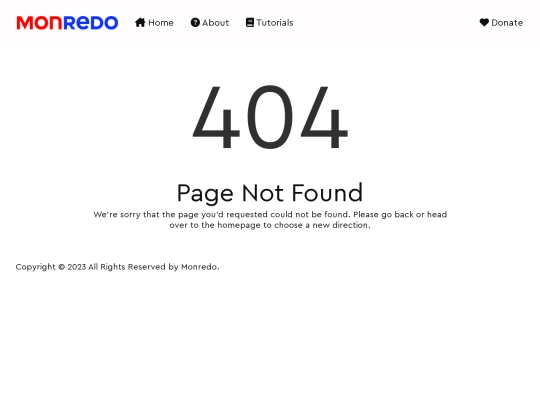
Task: Click the copyright footer text
Action: pyautogui.click(x=117, y=267)
